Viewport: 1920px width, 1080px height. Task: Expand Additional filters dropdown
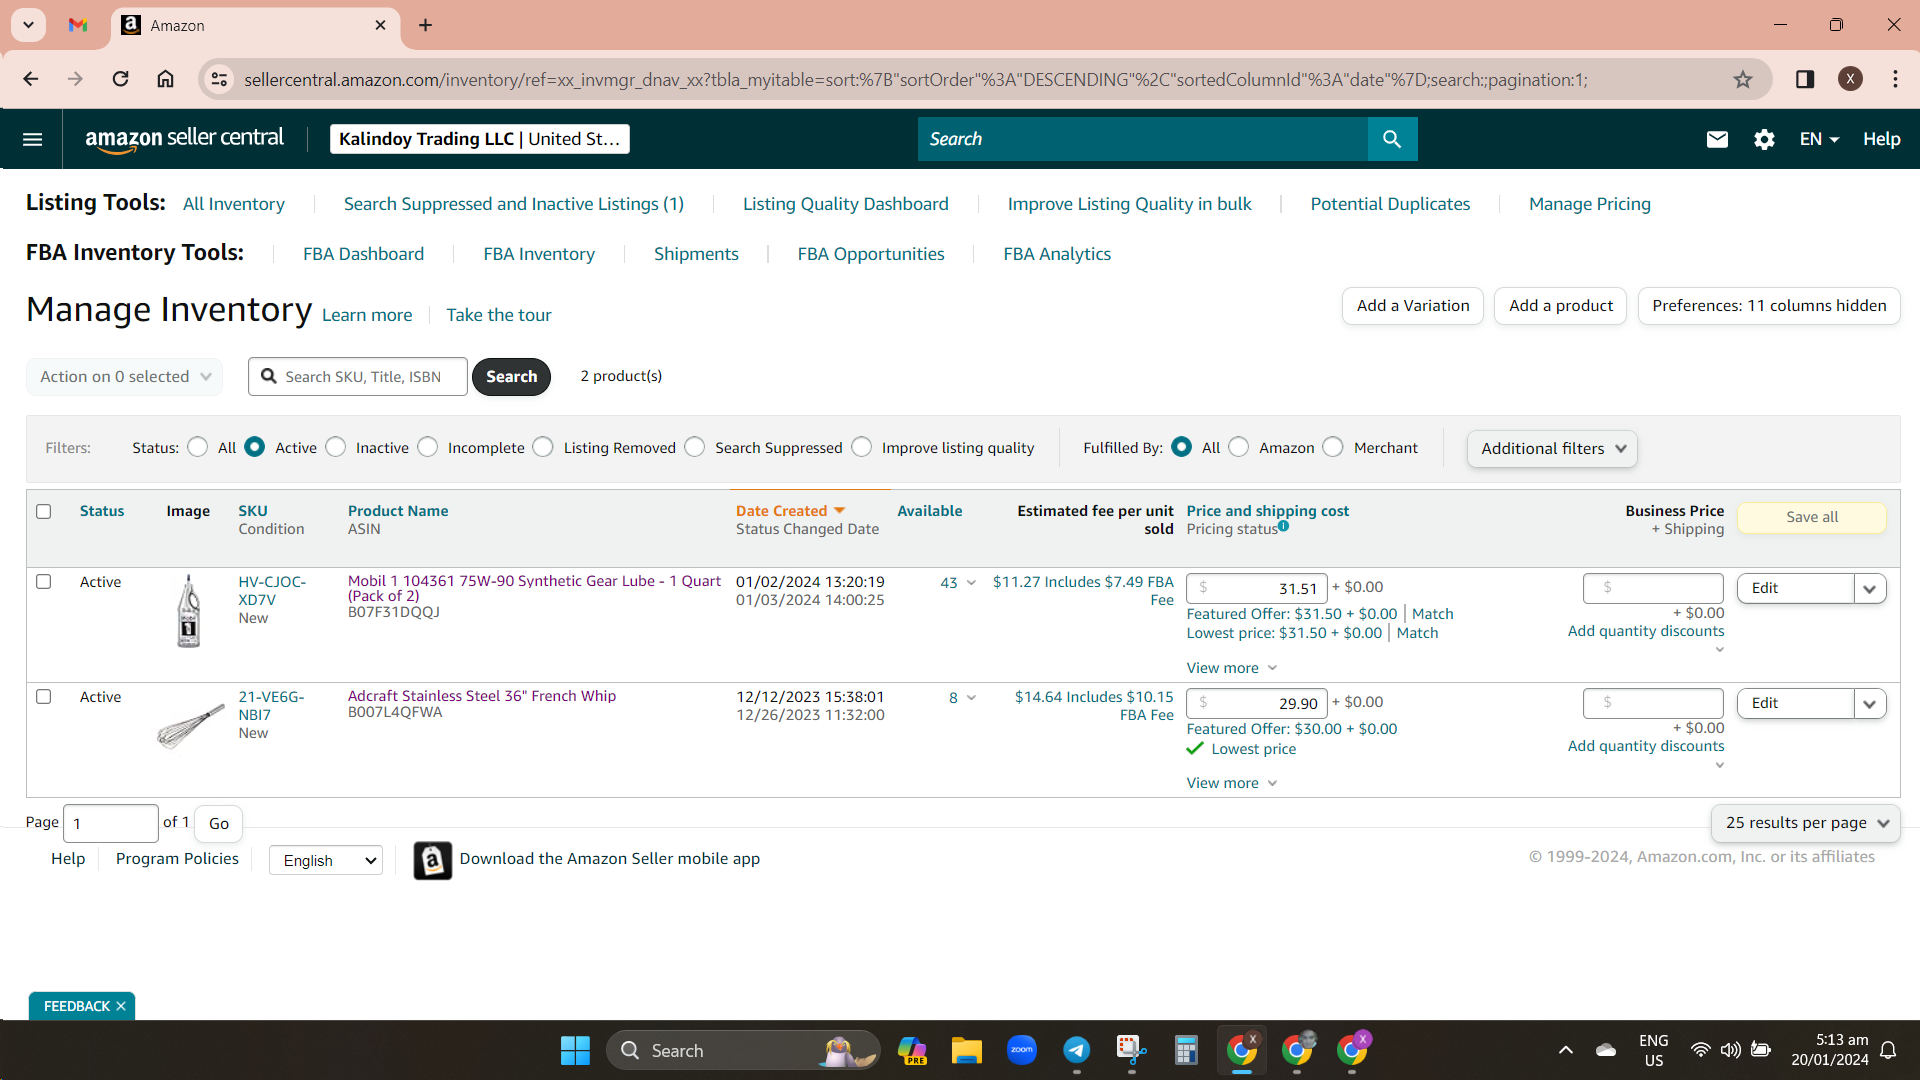coord(1552,449)
